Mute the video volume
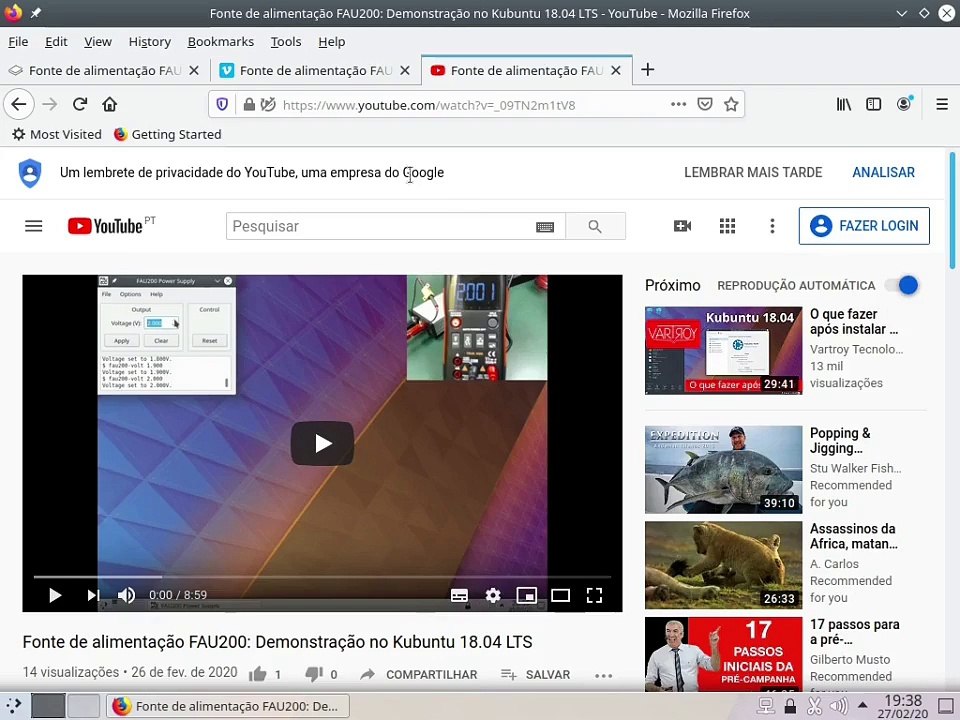Viewport: 960px width, 720px height. pos(126,595)
